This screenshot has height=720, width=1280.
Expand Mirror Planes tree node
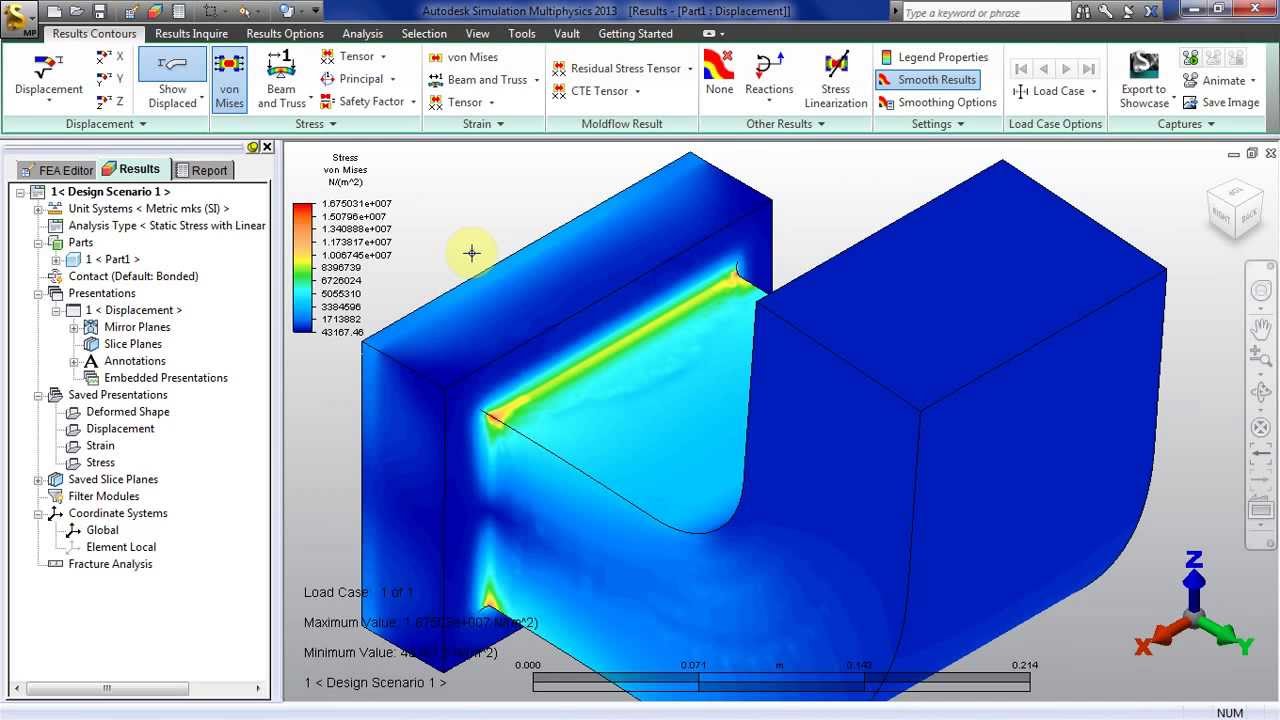73,327
